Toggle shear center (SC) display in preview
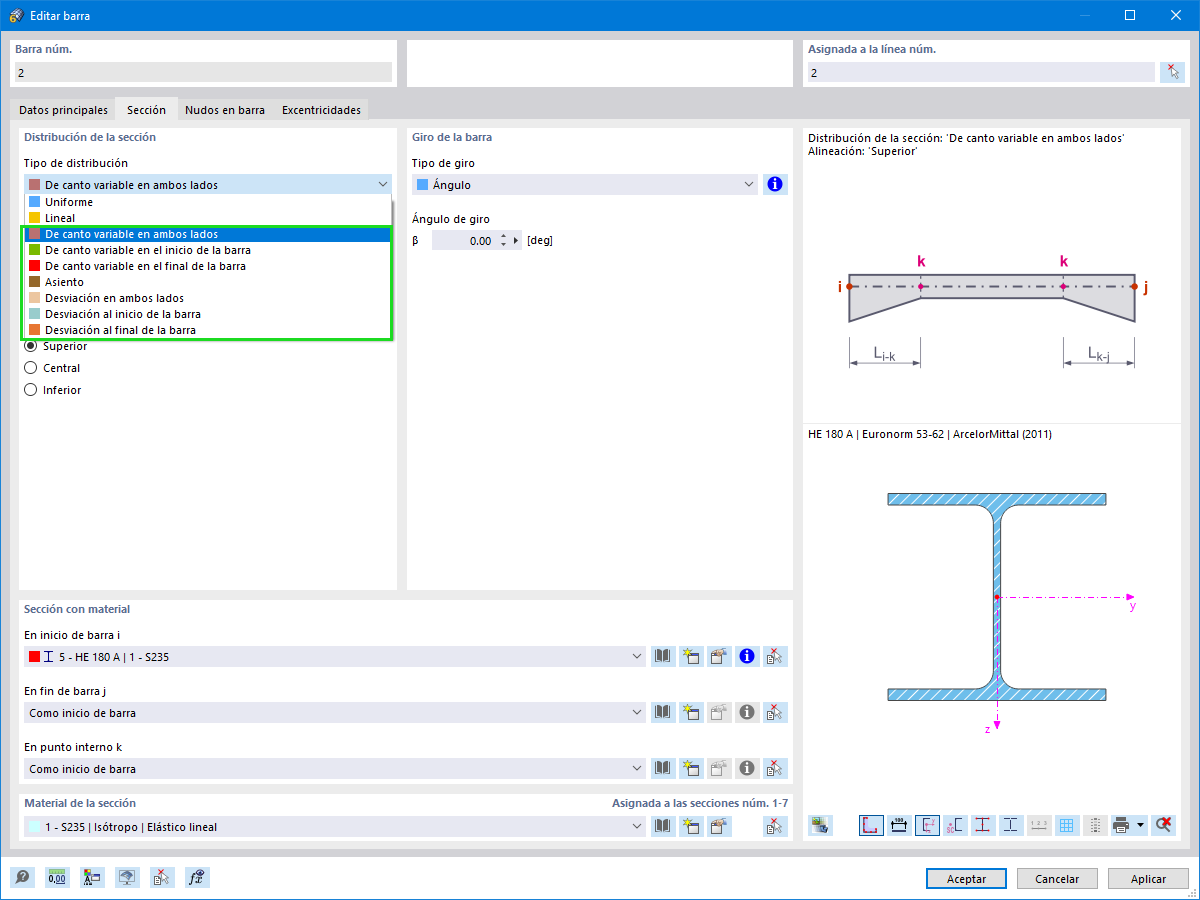The width and height of the screenshot is (1200, 900). click(x=955, y=826)
